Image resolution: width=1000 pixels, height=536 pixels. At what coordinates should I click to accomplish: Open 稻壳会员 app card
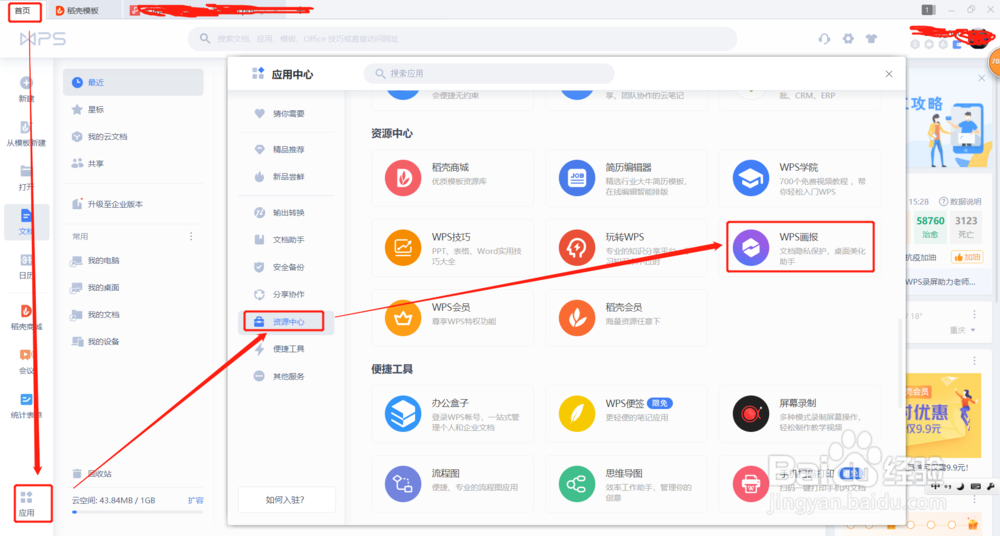[626, 318]
